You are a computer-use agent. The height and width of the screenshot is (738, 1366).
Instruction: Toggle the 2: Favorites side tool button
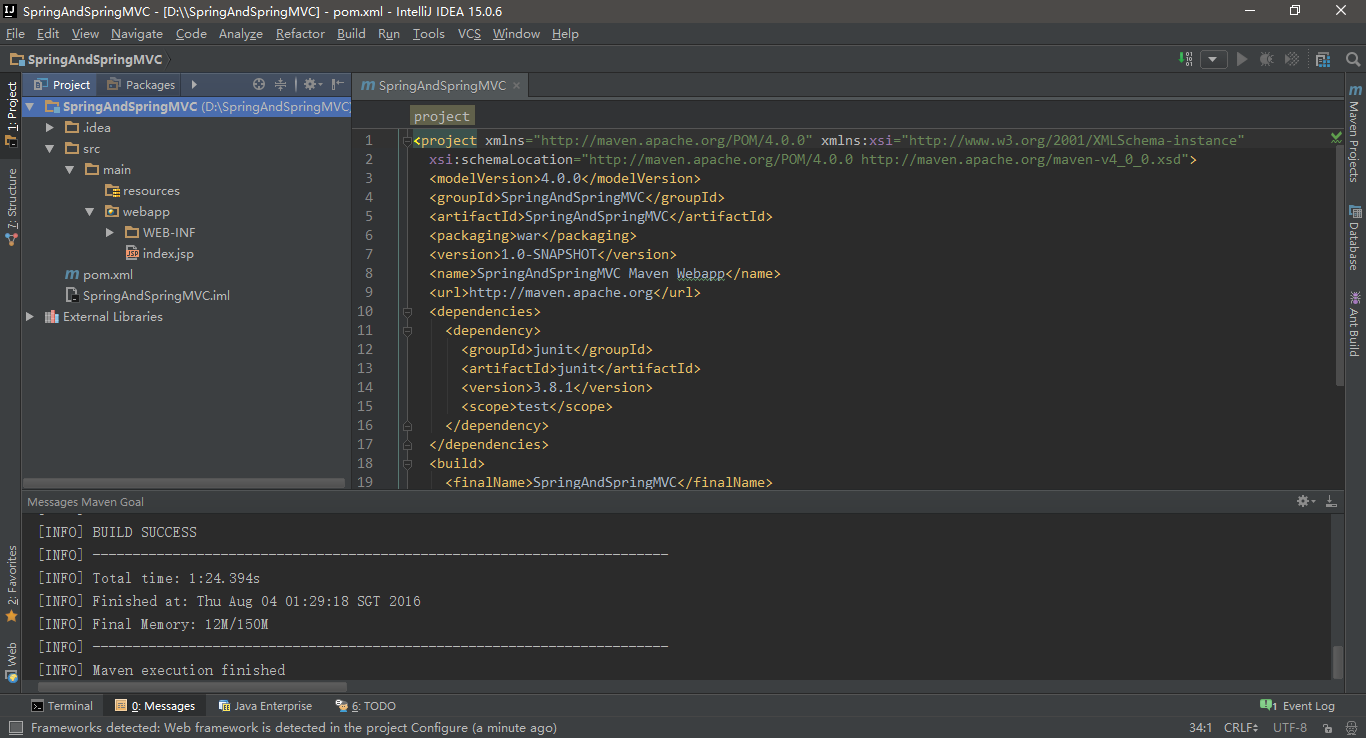[x=11, y=584]
